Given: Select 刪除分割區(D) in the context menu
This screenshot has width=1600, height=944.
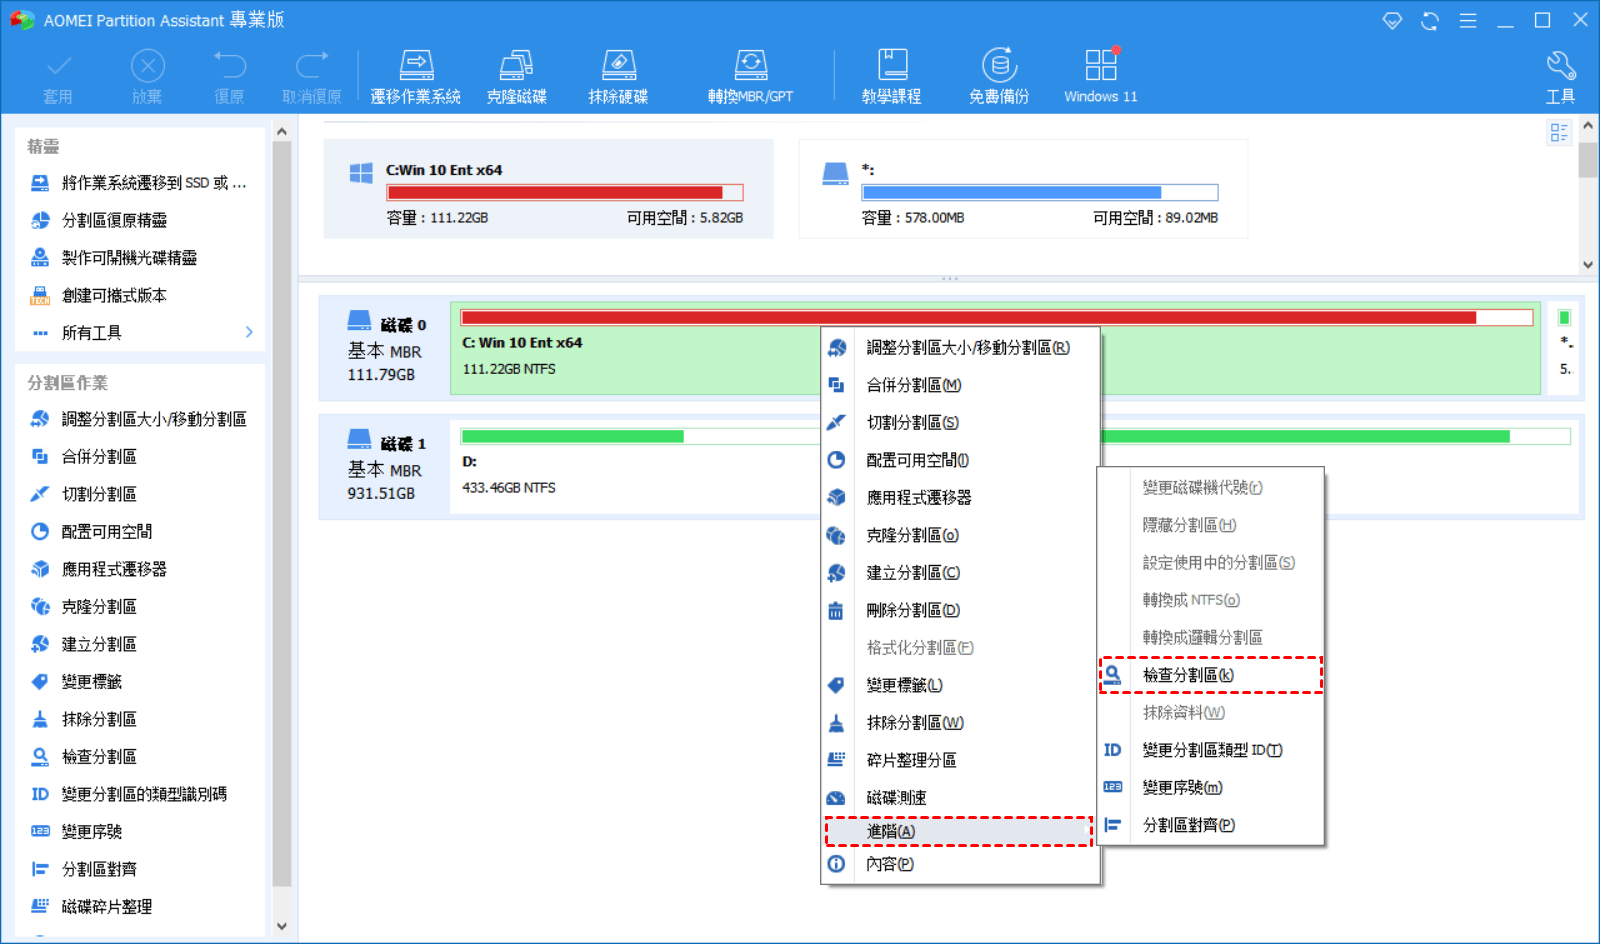Looking at the screenshot, I should 960,610.
